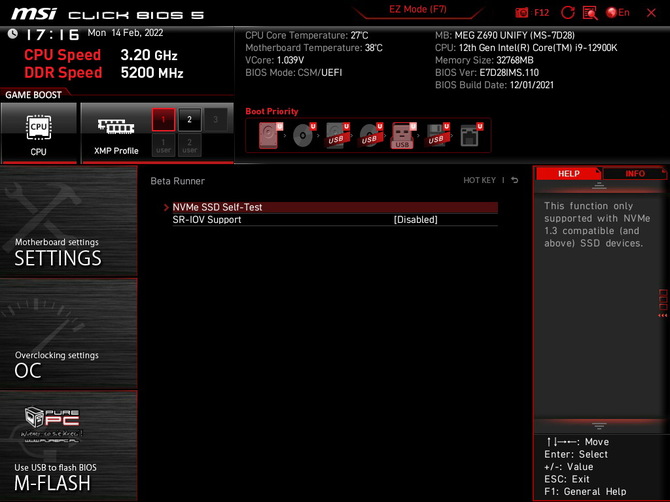Switch to EZ Mode (F7)
The width and height of the screenshot is (670, 502).
coord(417,9)
